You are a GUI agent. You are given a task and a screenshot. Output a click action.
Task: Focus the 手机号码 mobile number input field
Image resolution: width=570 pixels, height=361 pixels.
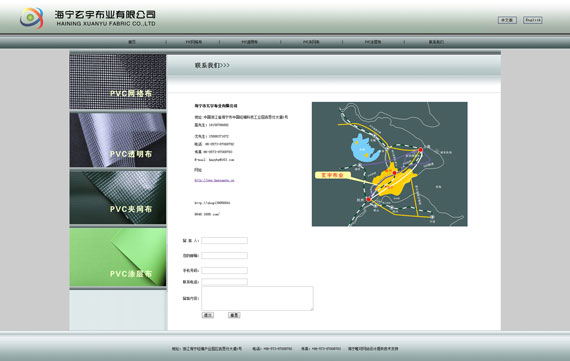[224, 270]
